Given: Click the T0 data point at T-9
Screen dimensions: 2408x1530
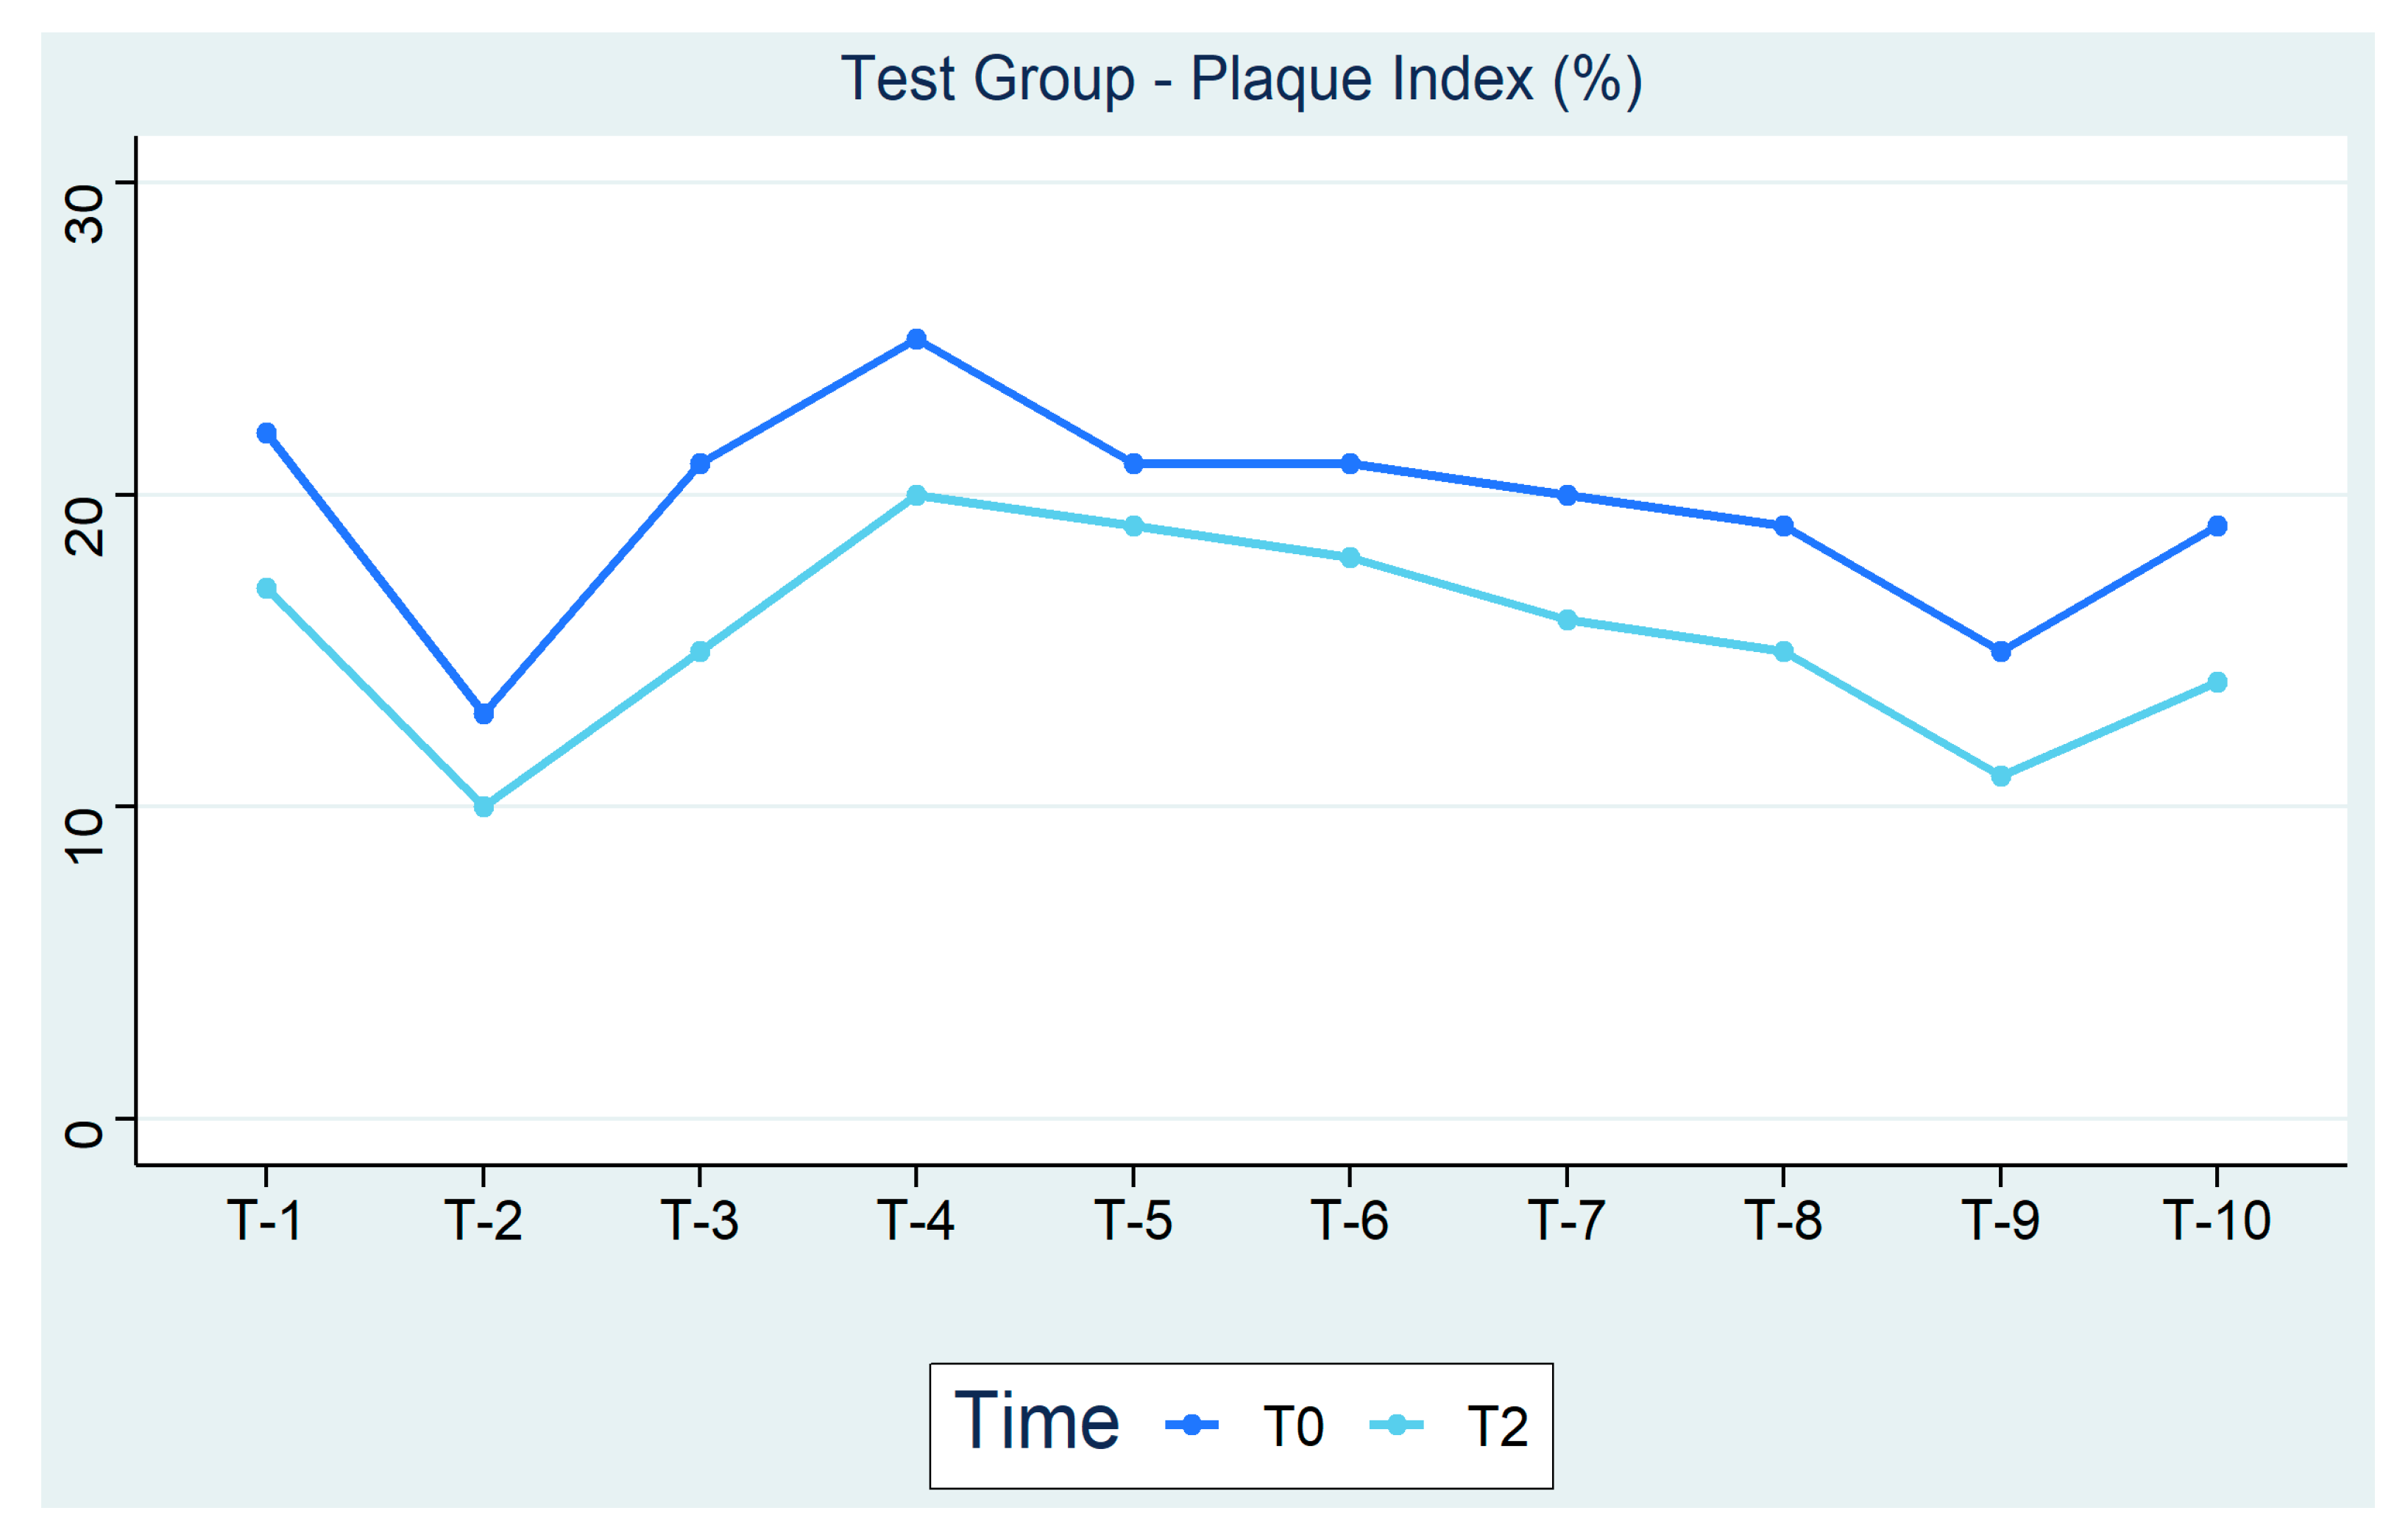Looking at the screenshot, I should point(2000,652).
